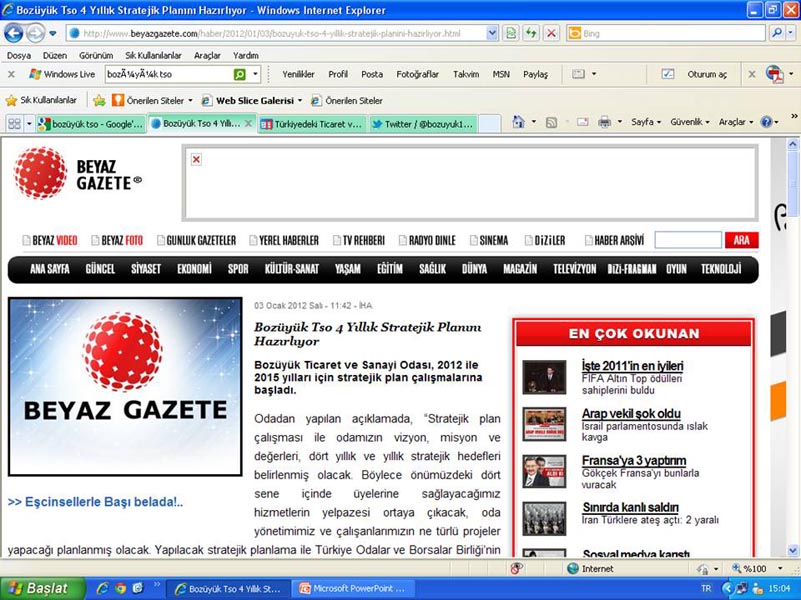Expand Bing search options dropdown
This screenshot has width=801, height=600.
click(x=791, y=33)
